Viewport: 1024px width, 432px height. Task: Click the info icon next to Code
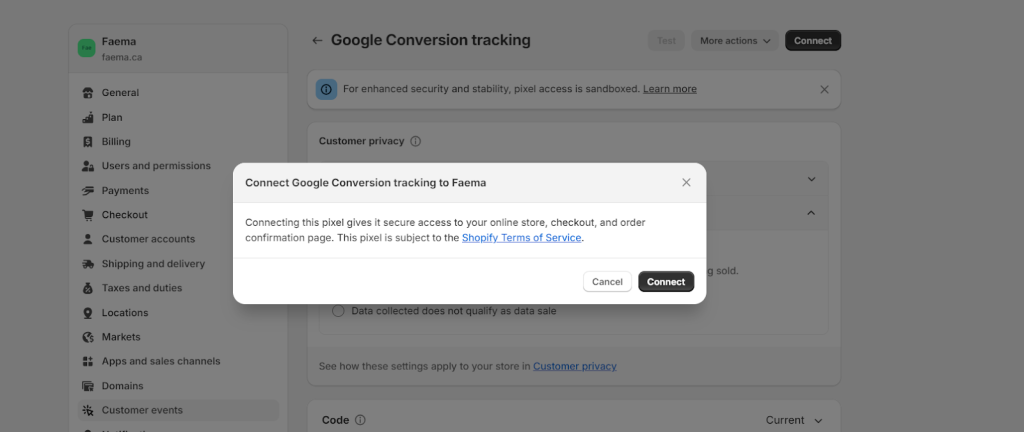[x=360, y=421]
